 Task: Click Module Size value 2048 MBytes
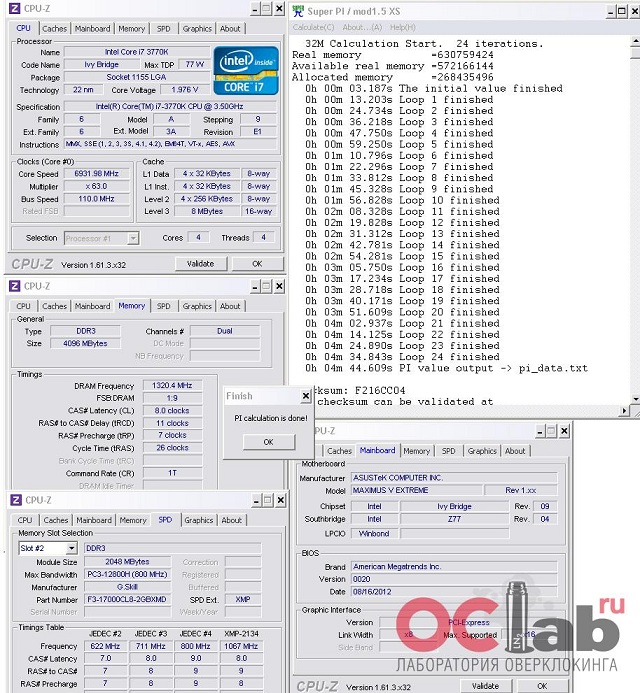tap(127, 562)
